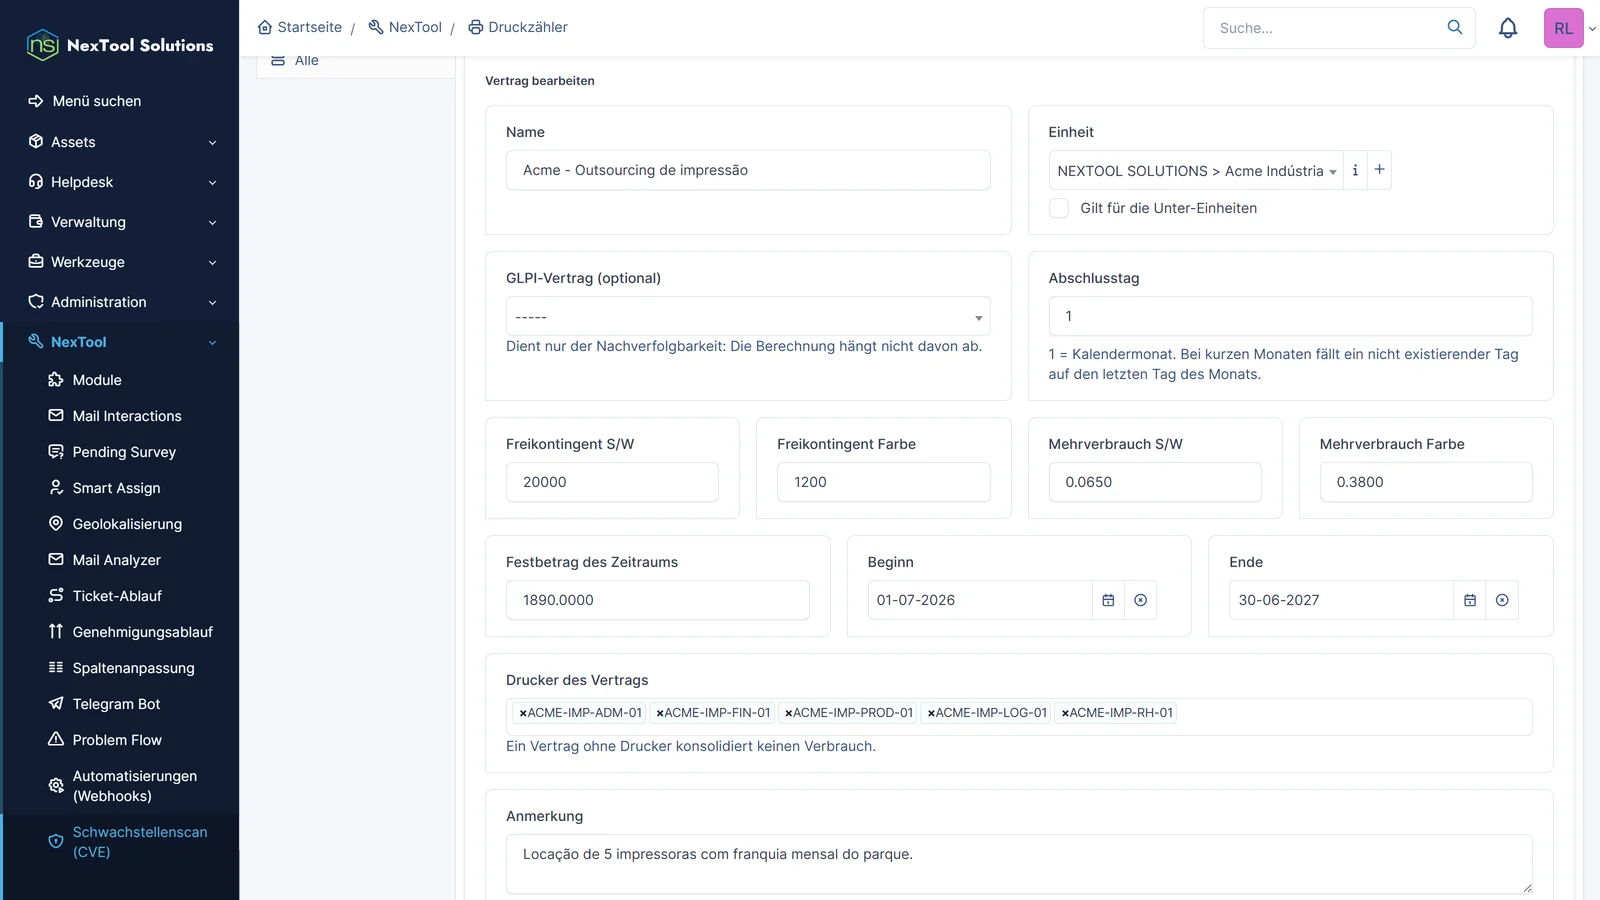Viewport: 1600px width, 900px height.
Task: Collapse the NexTool menu
Action: pos(120,342)
